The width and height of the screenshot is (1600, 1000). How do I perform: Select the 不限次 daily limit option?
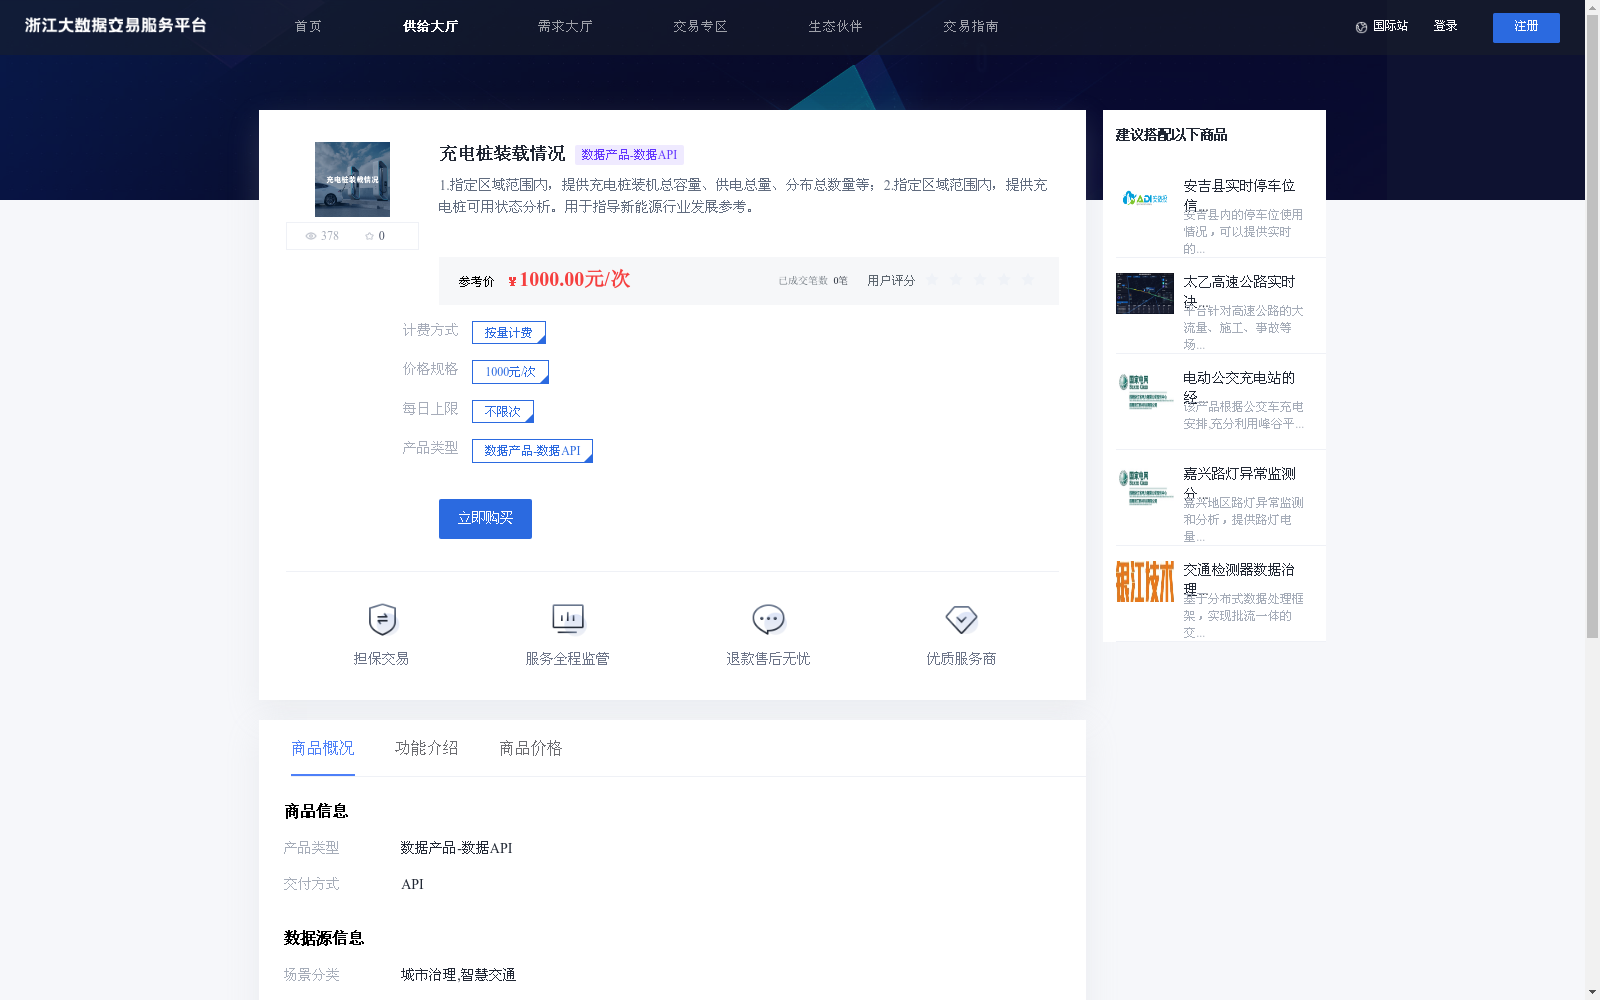pos(503,411)
